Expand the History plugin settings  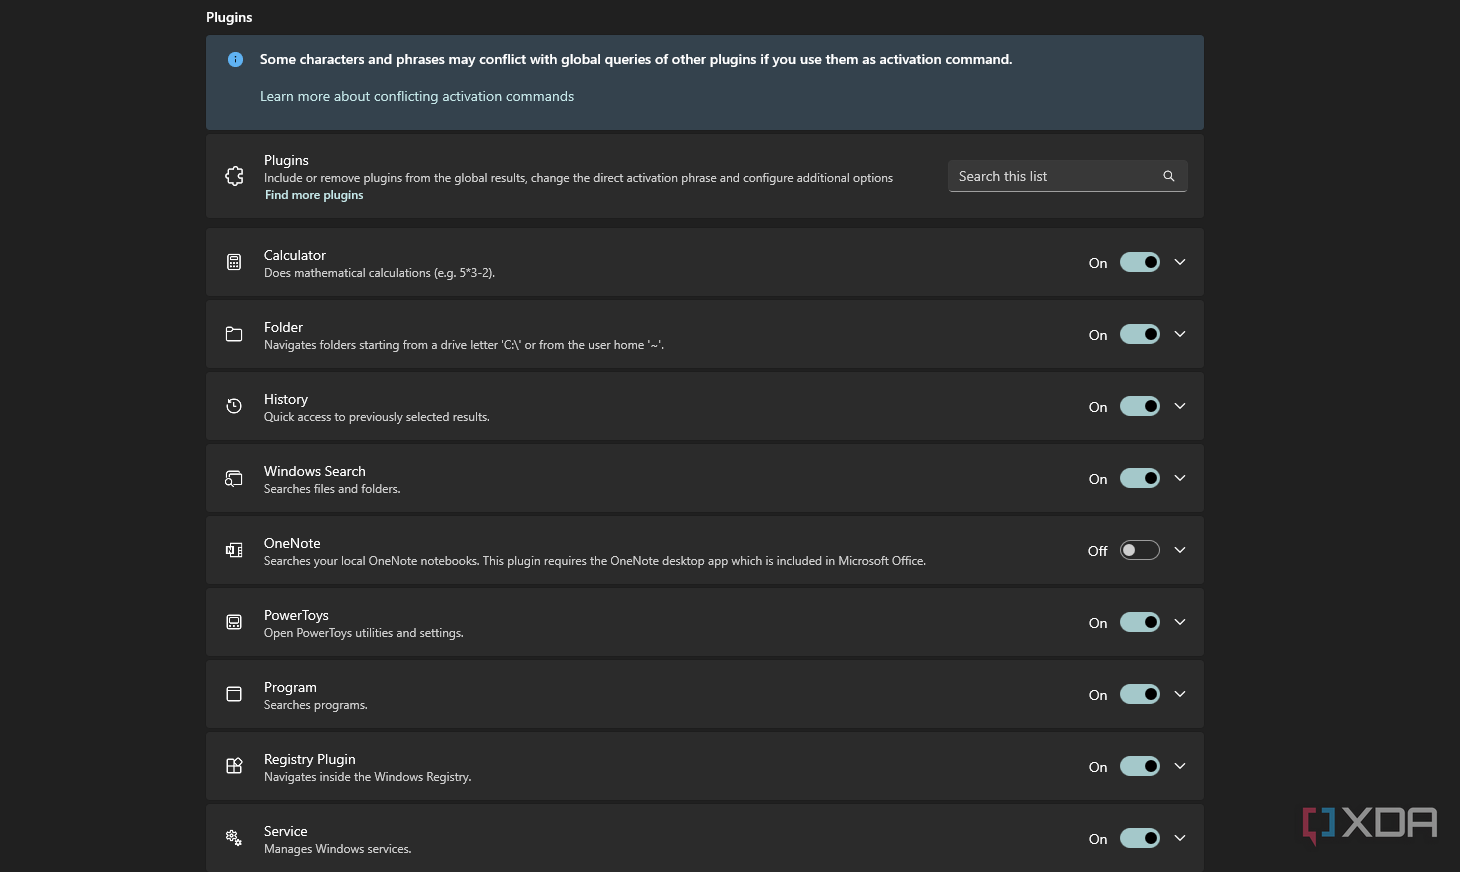[x=1180, y=406]
